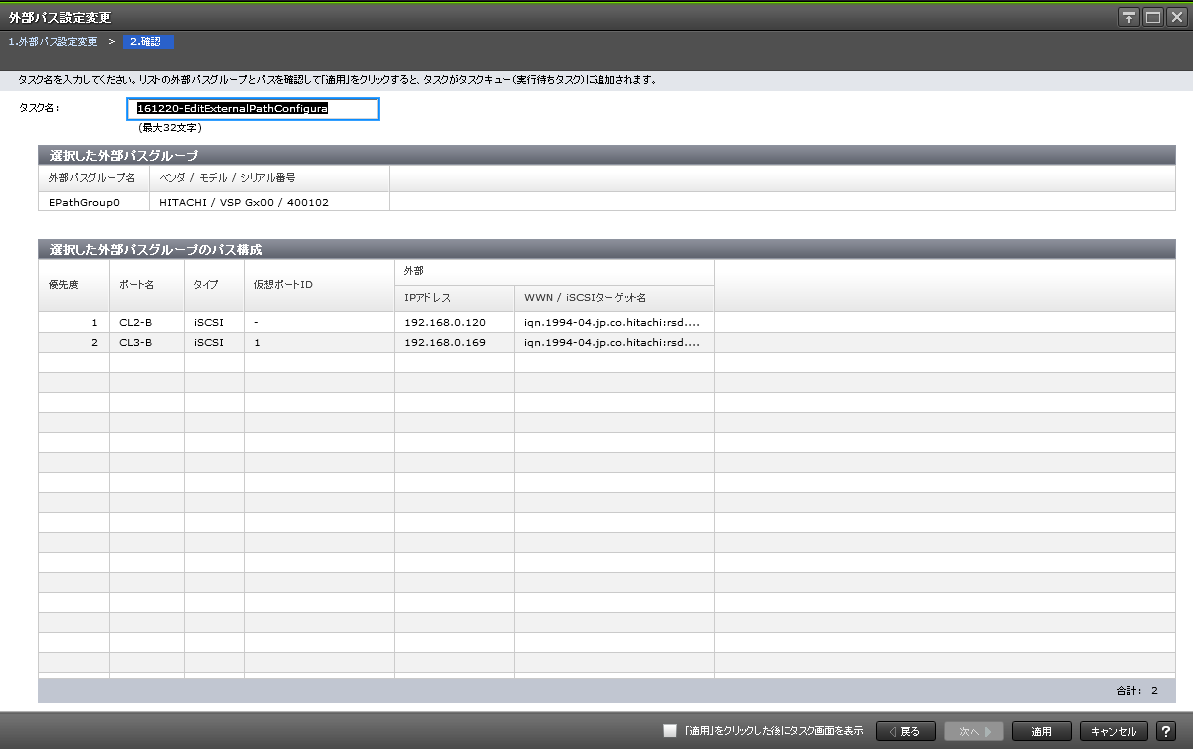The width and height of the screenshot is (1193, 749).
Task: Click the help question mark icon
Action: [x=1165, y=731]
